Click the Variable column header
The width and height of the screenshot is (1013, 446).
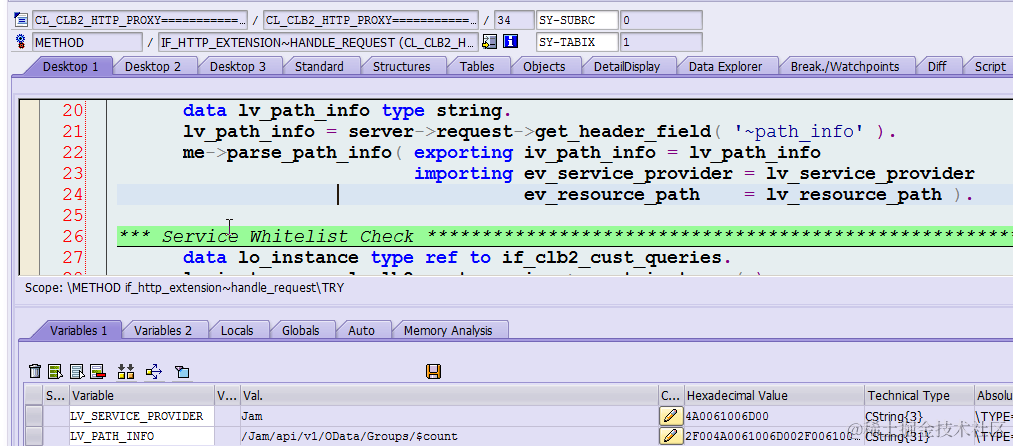142,396
